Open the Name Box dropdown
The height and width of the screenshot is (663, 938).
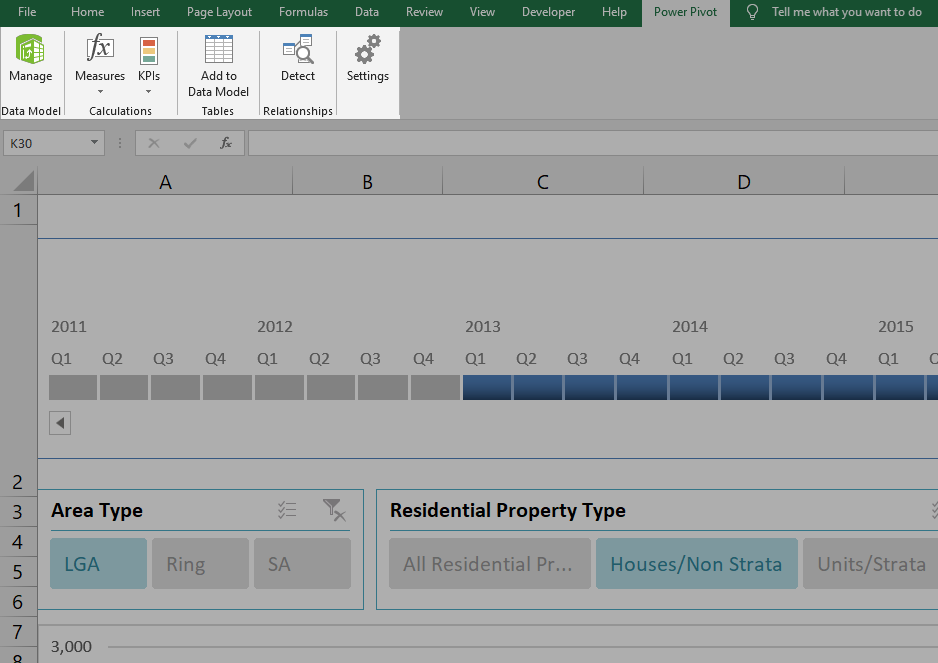click(x=94, y=142)
